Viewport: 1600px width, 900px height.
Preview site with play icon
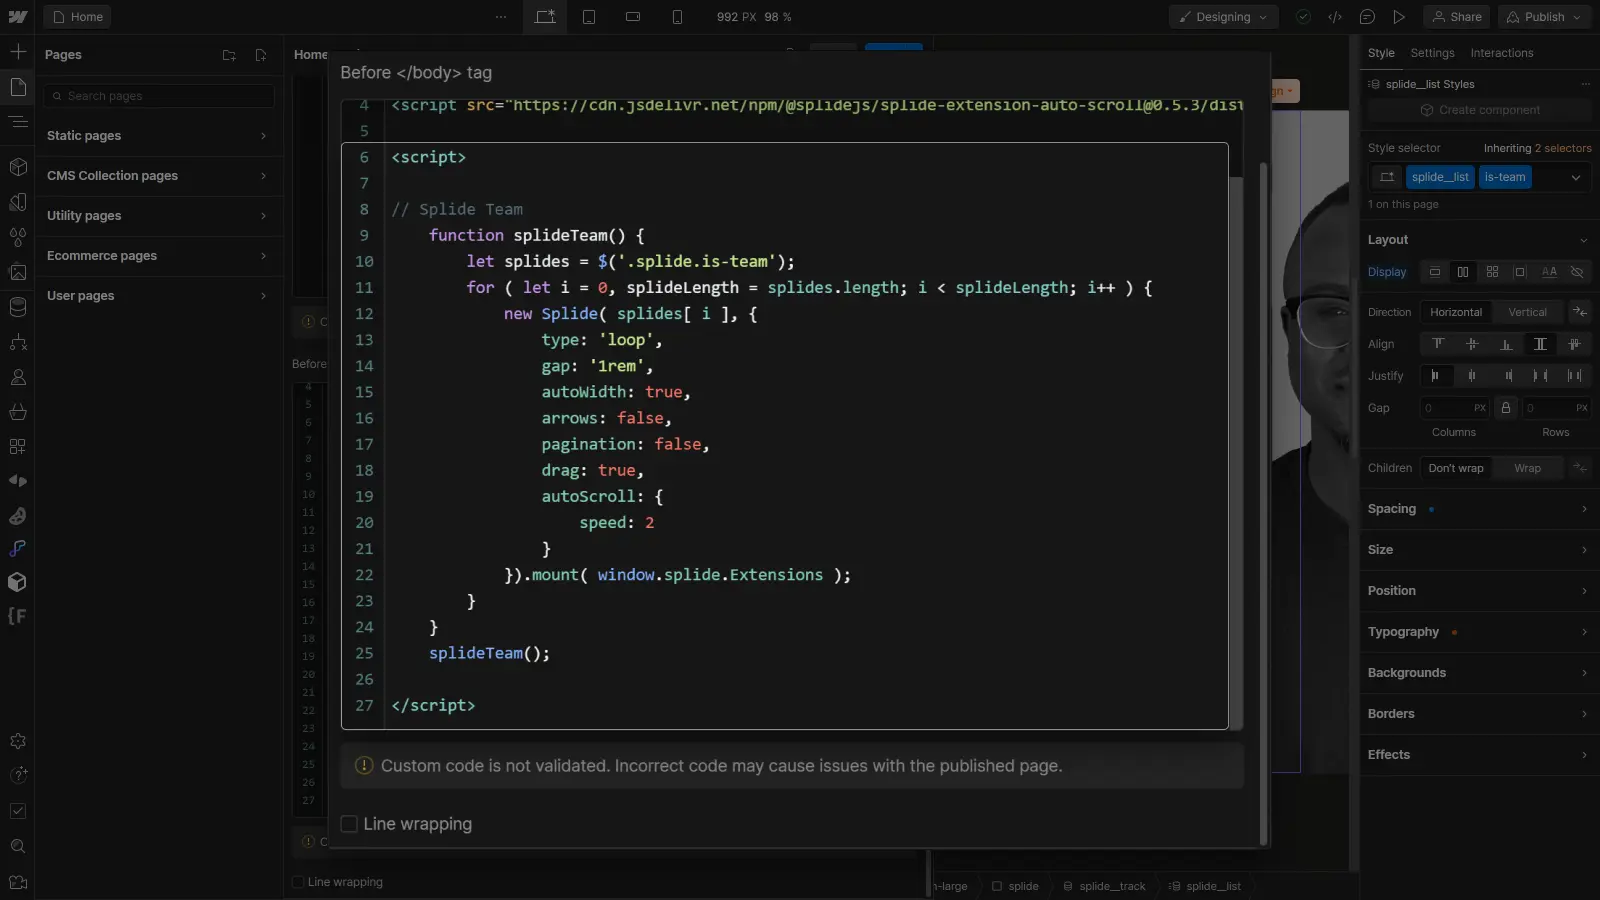click(1399, 17)
